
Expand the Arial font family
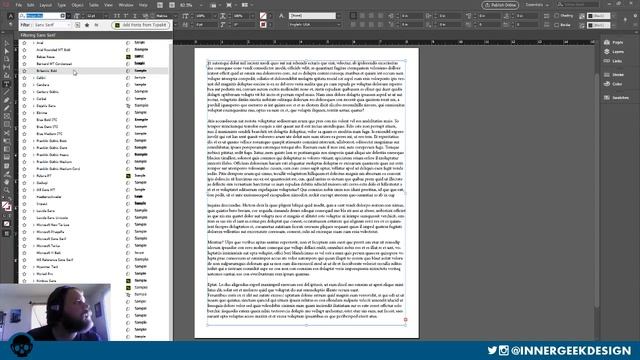click(x=33, y=43)
